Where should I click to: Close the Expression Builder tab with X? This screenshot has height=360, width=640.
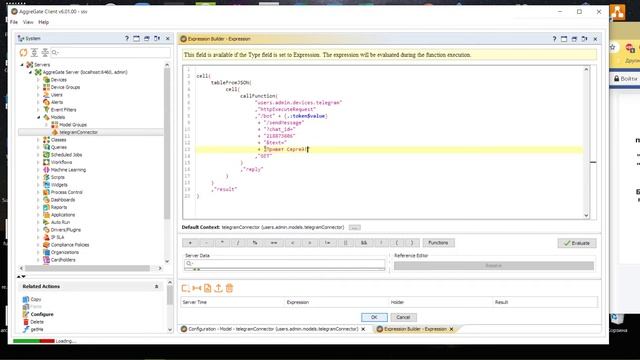(451, 329)
